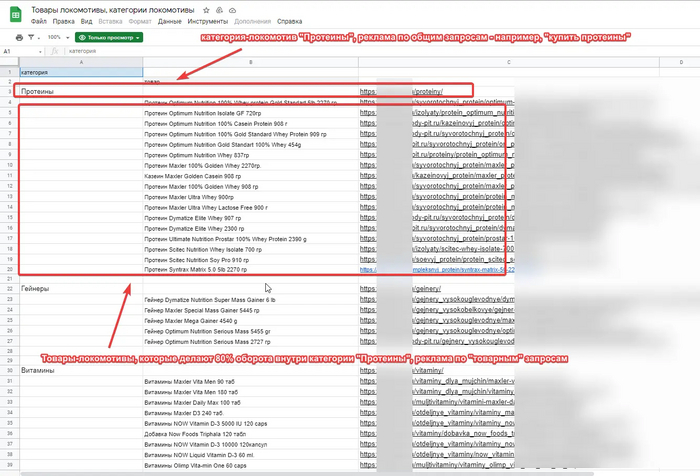Select "Протеин Optimum Nutrition Isolate GF 720гр" cell
This screenshot has width=700, height=476.
250,113
